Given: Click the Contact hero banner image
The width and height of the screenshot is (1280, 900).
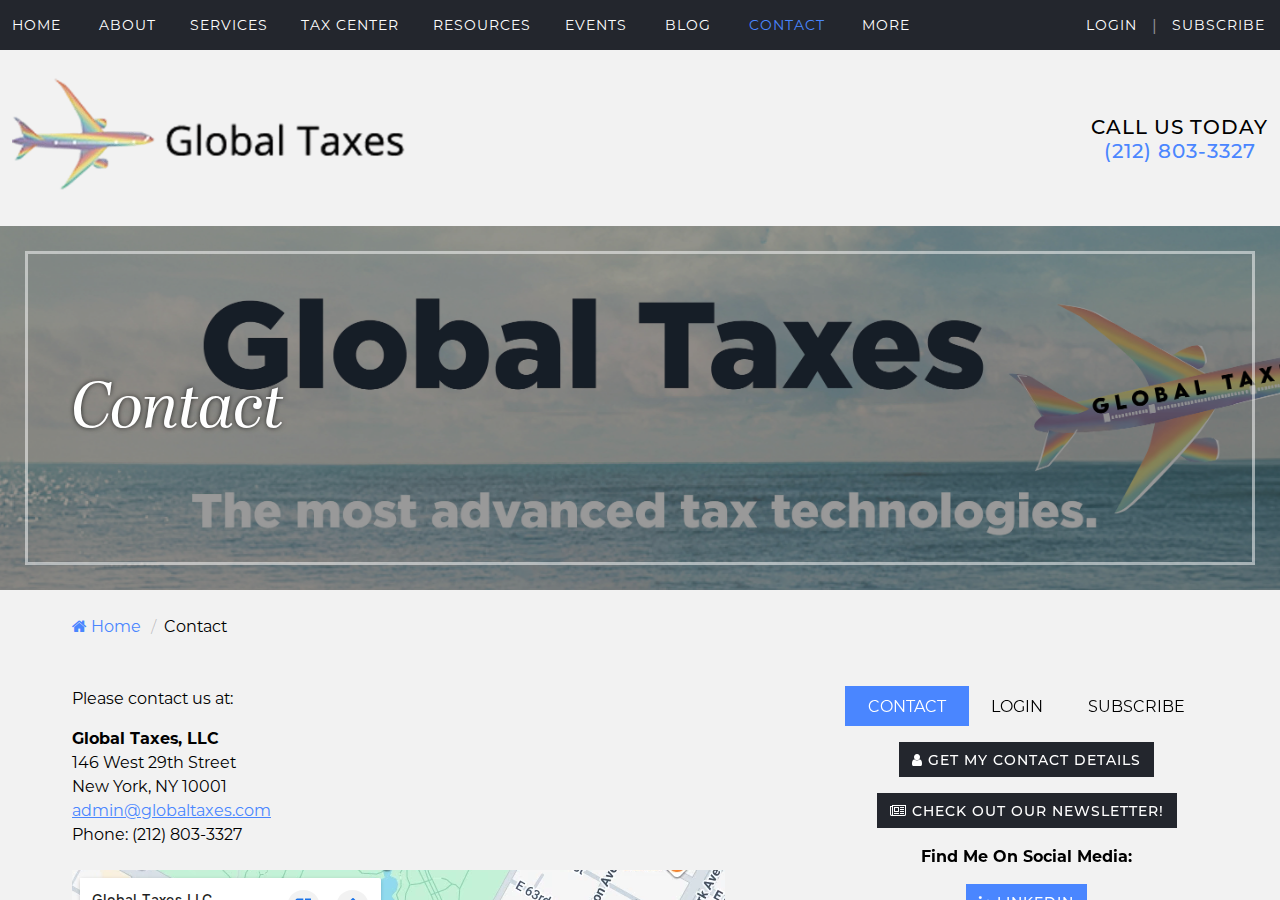Looking at the screenshot, I should pyautogui.click(x=640, y=408).
